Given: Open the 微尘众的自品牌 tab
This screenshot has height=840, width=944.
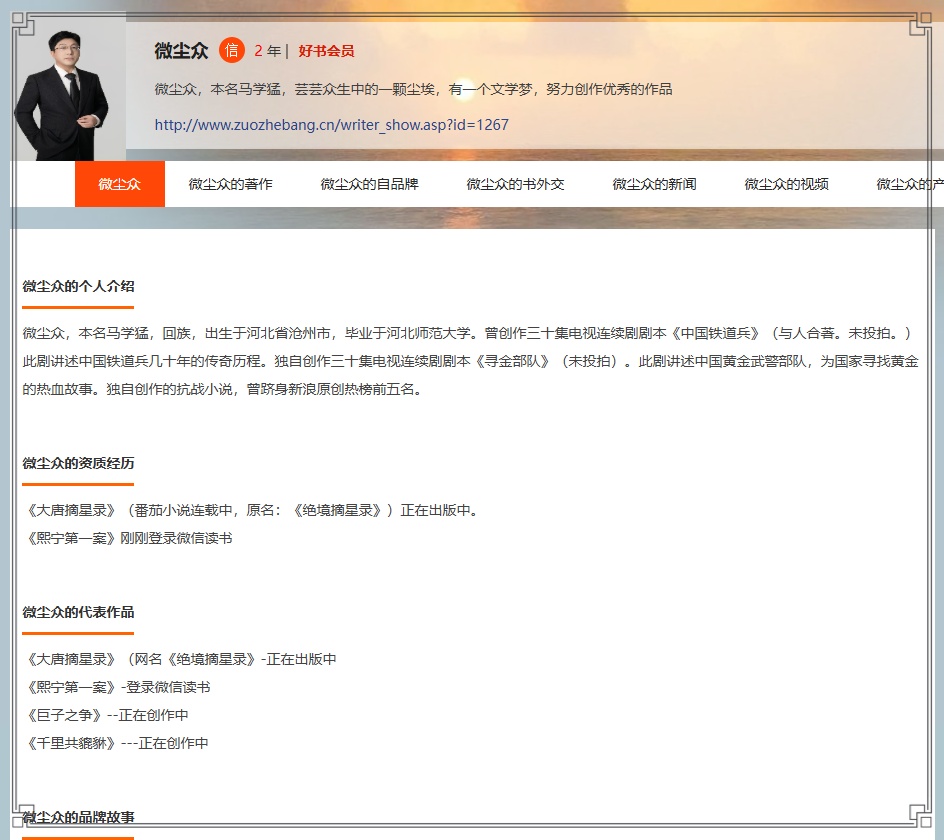Looking at the screenshot, I should pos(369,184).
